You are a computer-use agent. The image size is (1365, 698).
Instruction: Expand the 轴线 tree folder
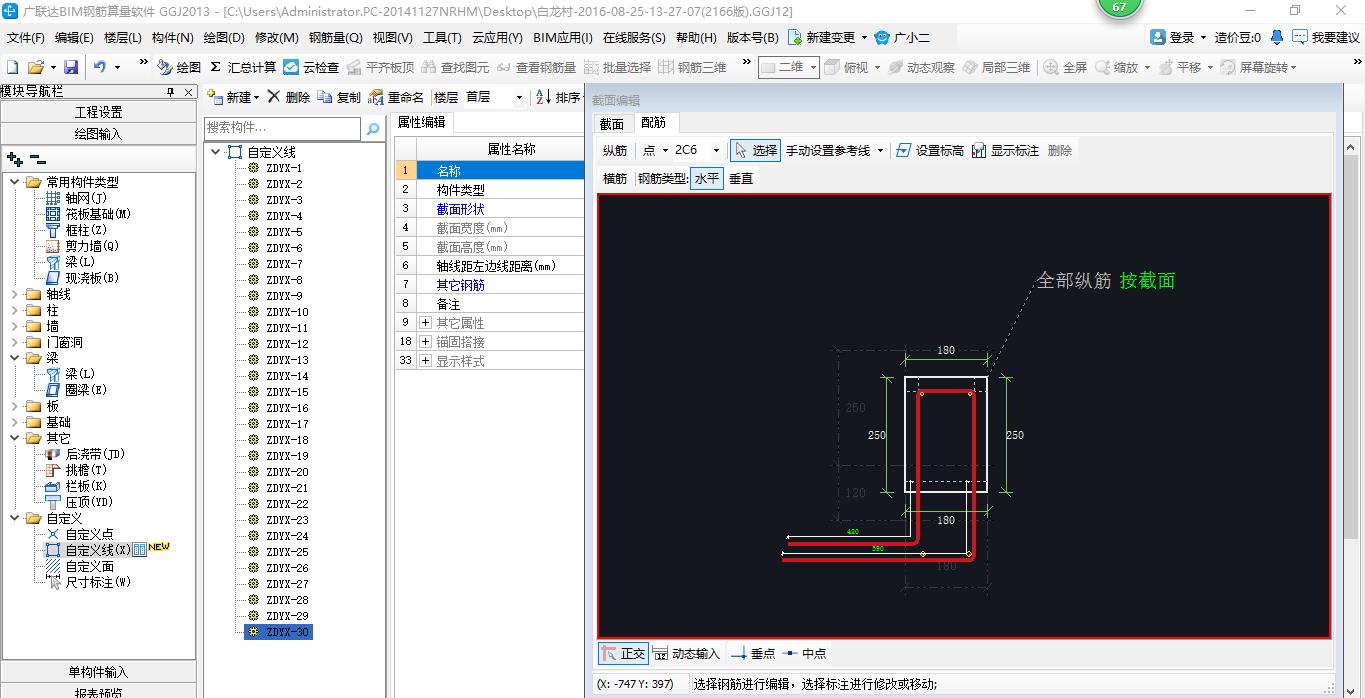[x=15, y=294]
